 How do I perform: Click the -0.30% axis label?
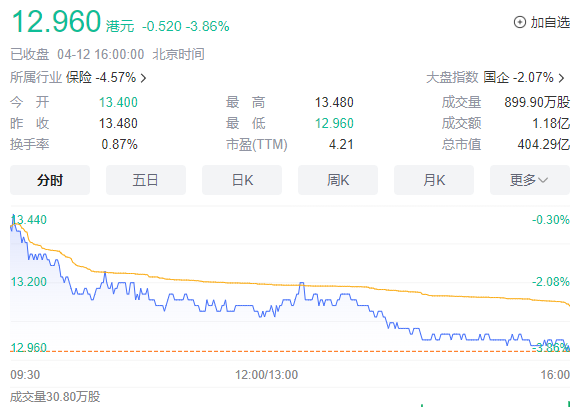click(x=551, y=220)
